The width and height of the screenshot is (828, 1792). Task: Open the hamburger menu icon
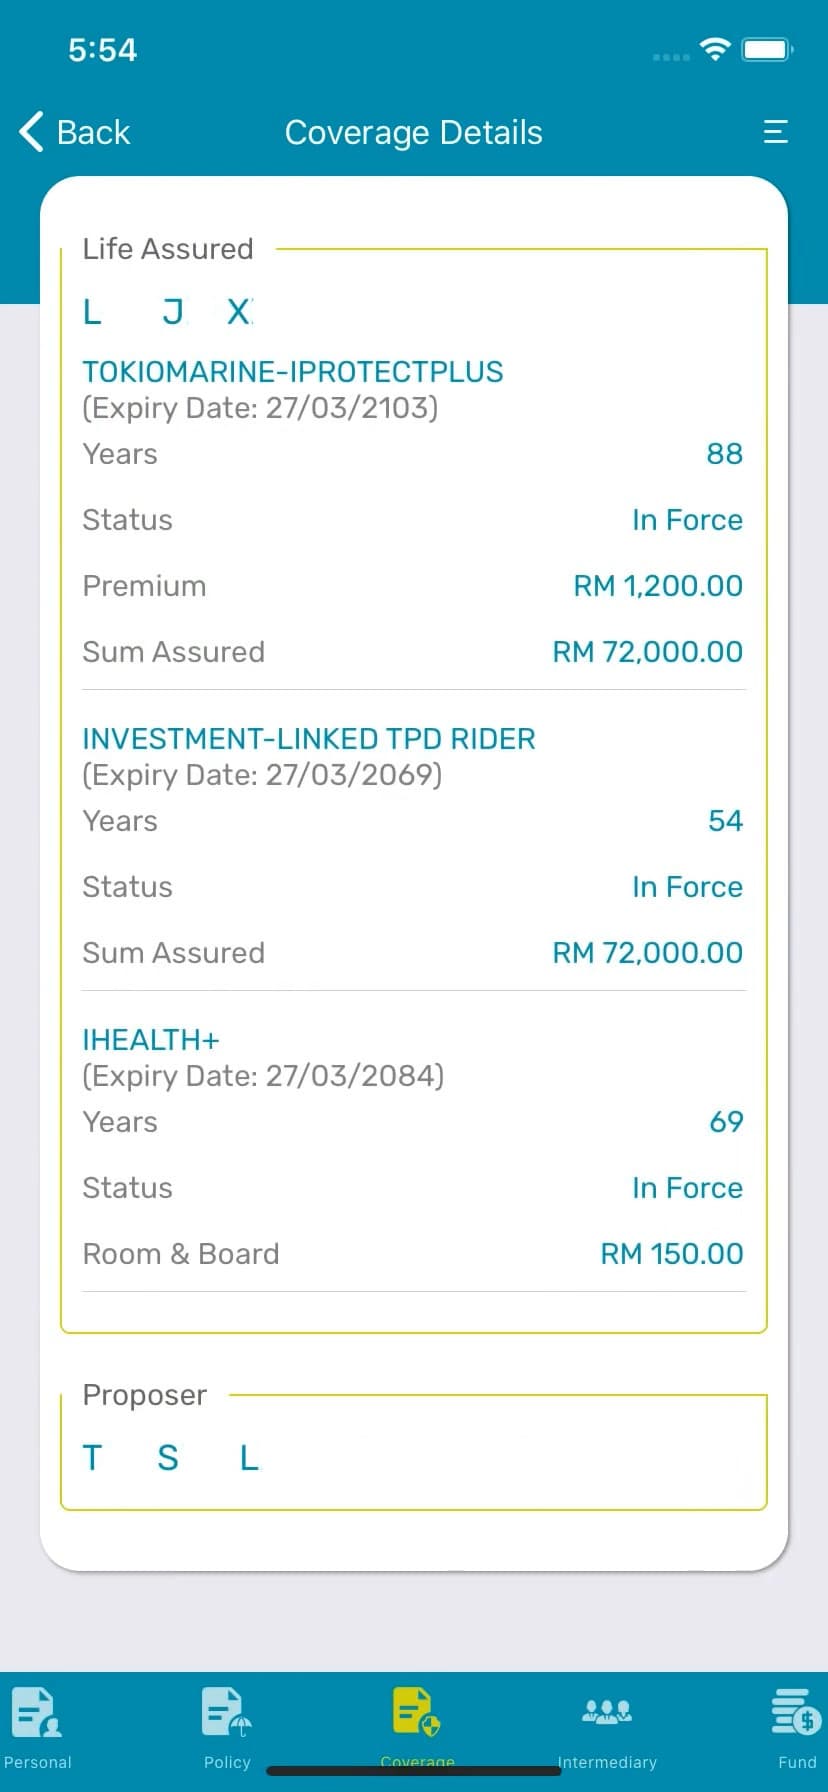click(776, 131)
